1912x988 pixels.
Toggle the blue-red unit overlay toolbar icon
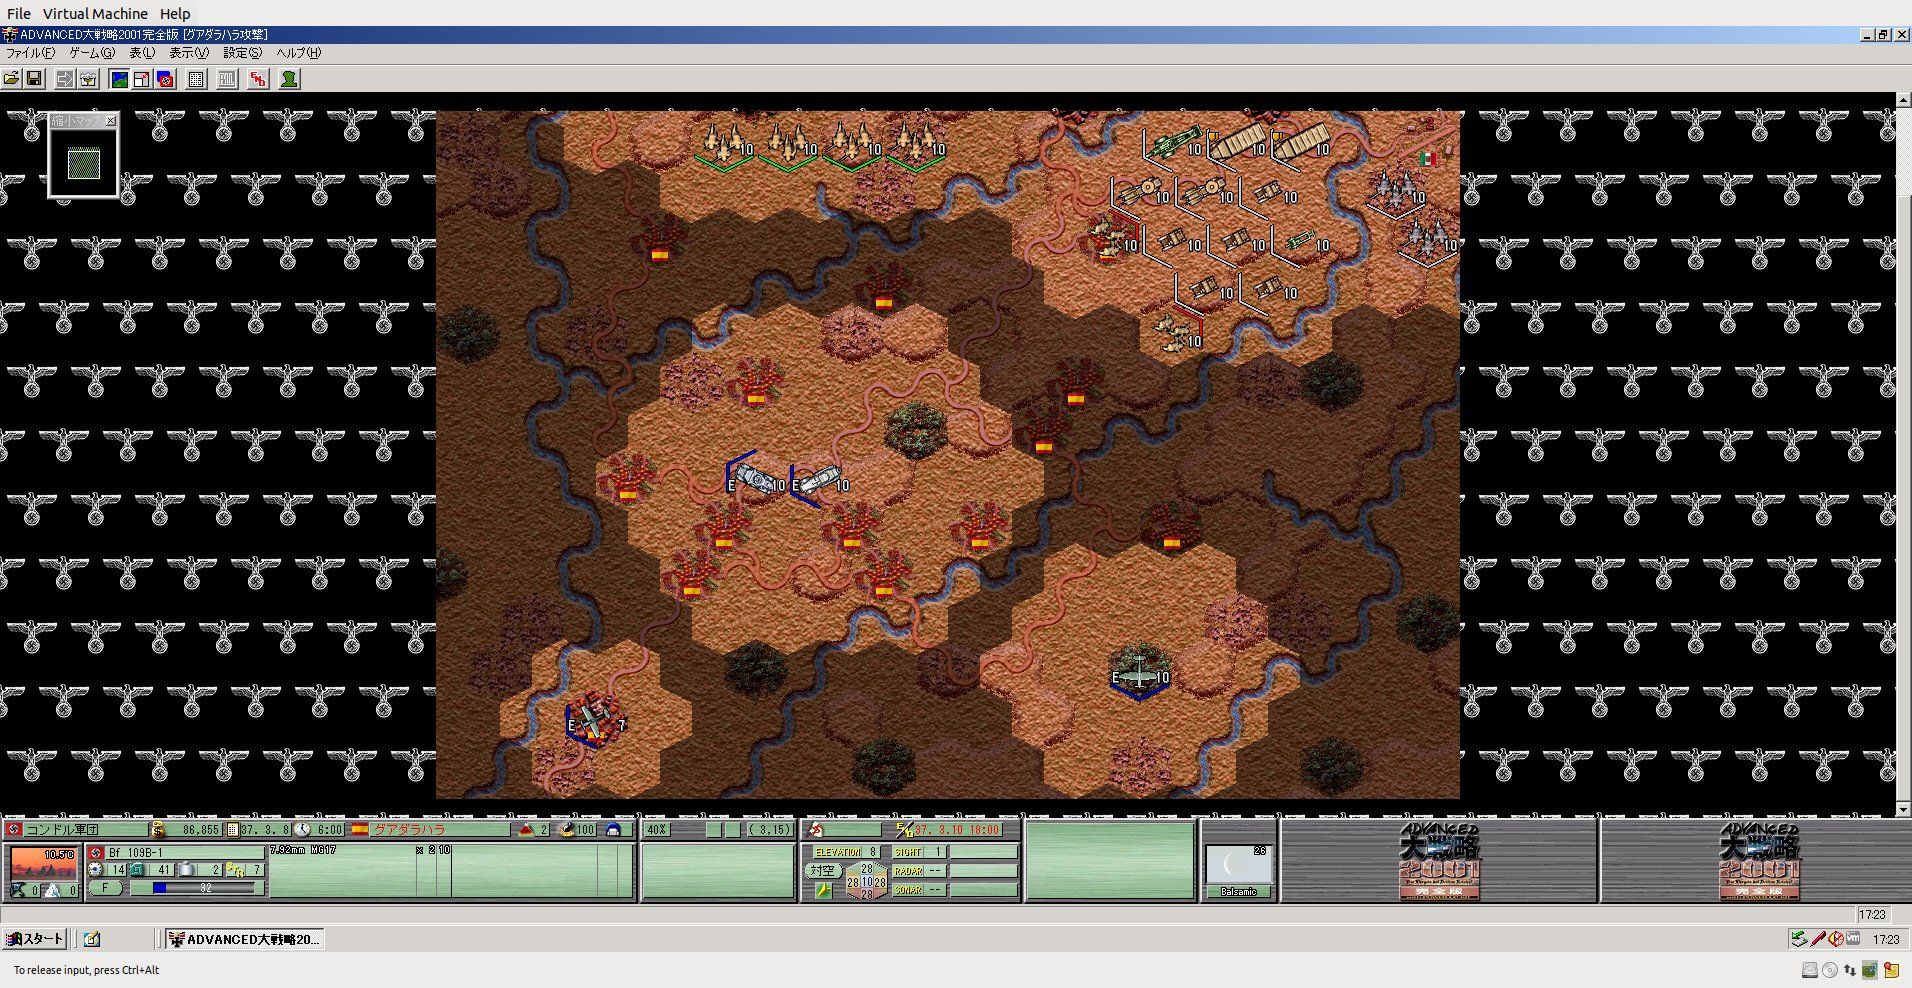(166, 79)
